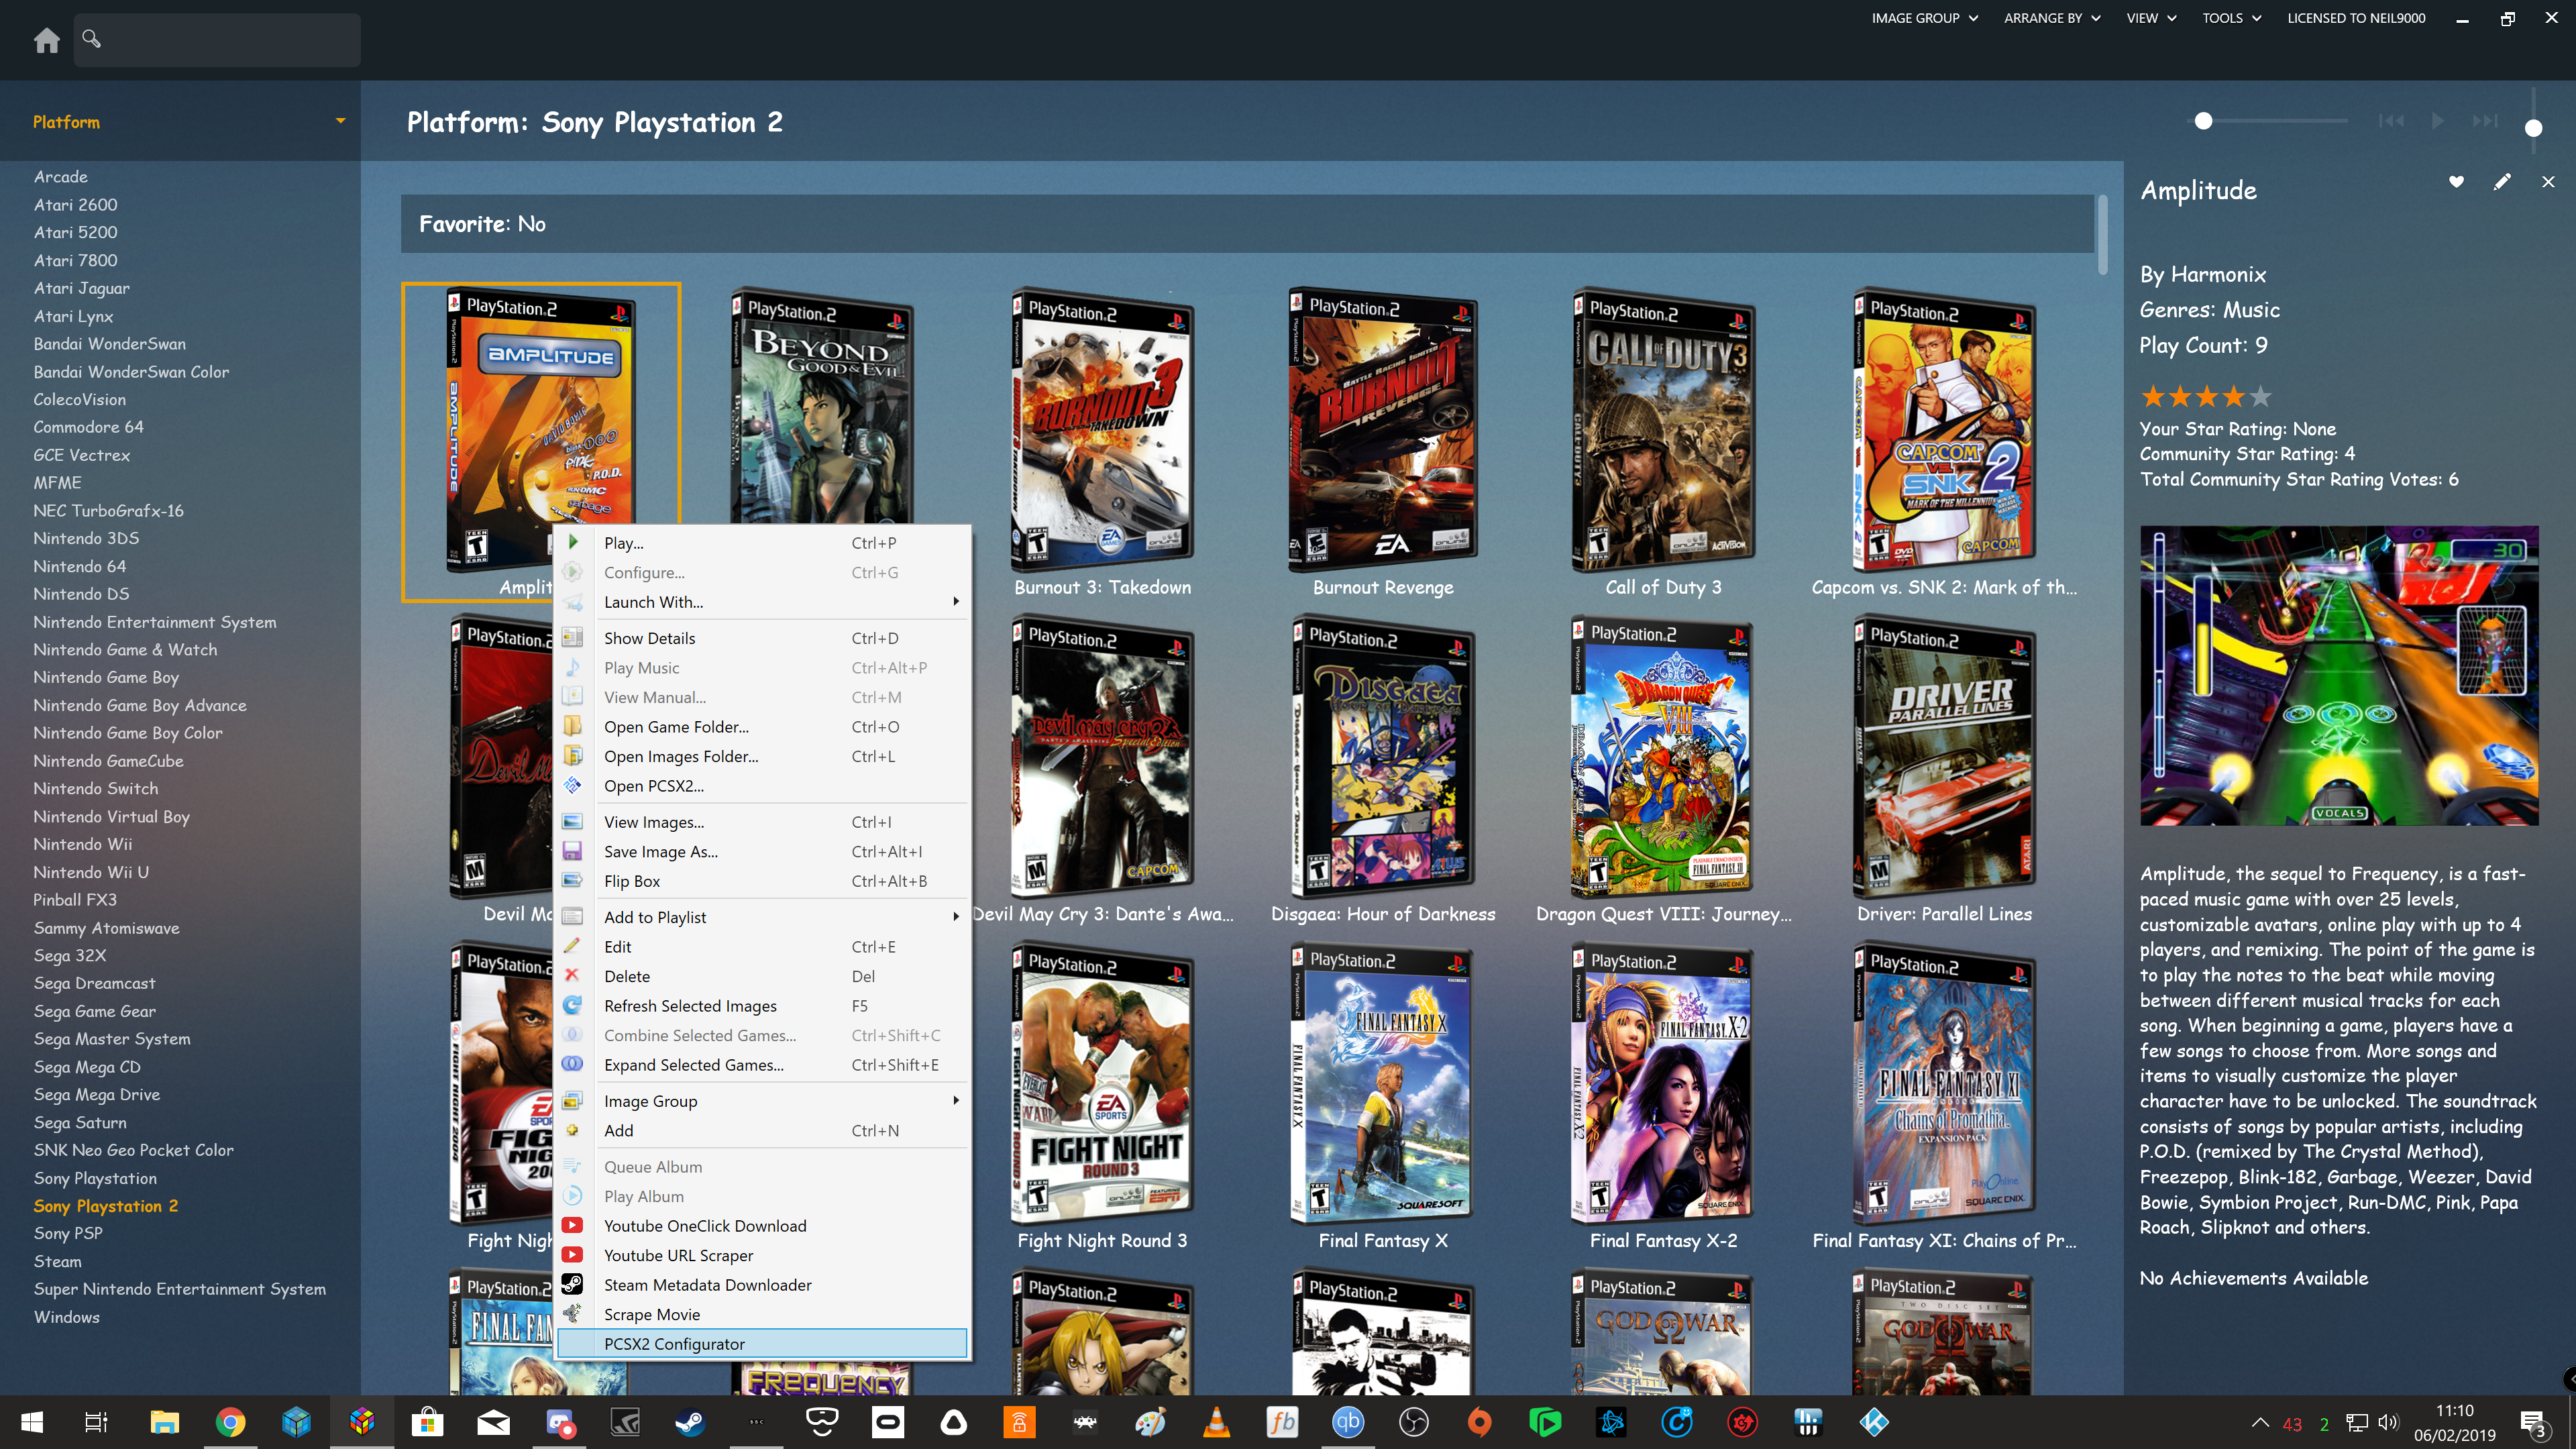The width and height of the screenshot is (2576, 1449).
Task: Click the search input field
Action: pos(217,40)
